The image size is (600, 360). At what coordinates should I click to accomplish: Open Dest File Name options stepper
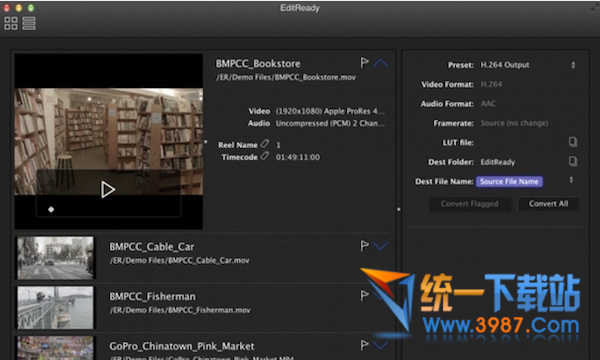pos(571,180)
